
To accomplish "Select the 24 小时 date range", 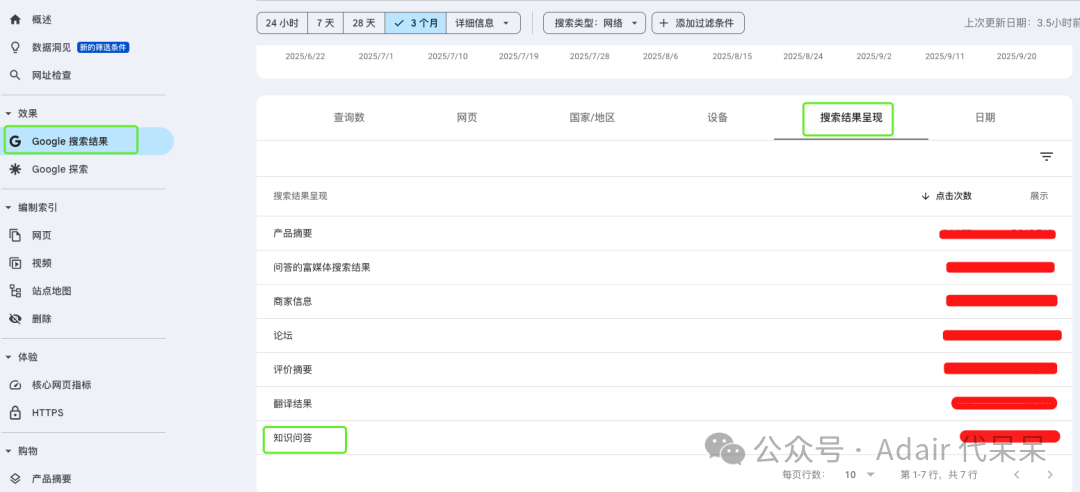I will click(x=282, y=23).
